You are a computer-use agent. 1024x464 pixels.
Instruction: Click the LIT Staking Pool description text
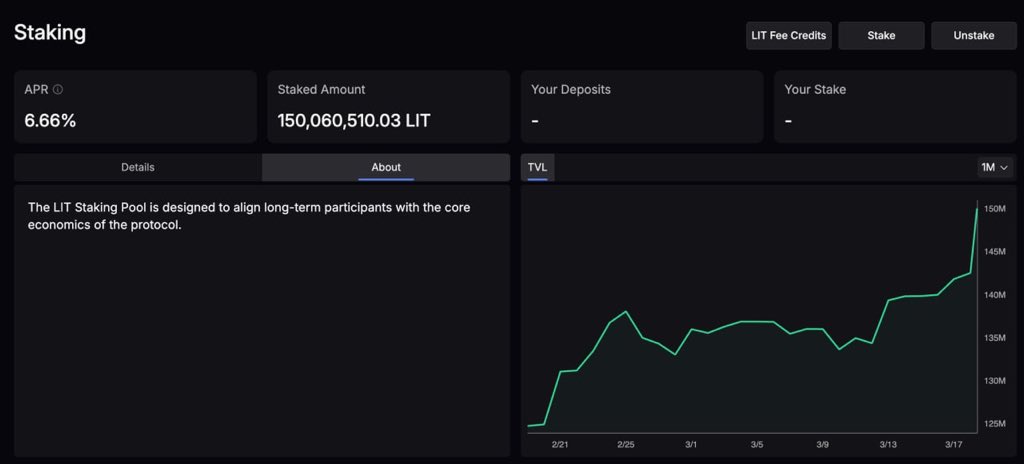(249, 215)
